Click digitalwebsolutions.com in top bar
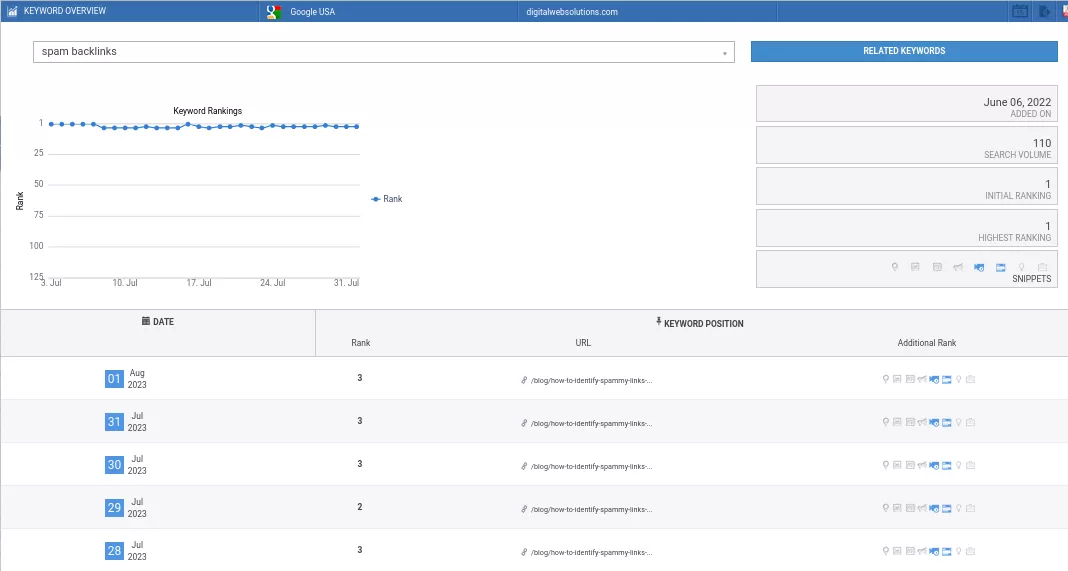Screen dimensions: 1068x571 pos(572,12)
